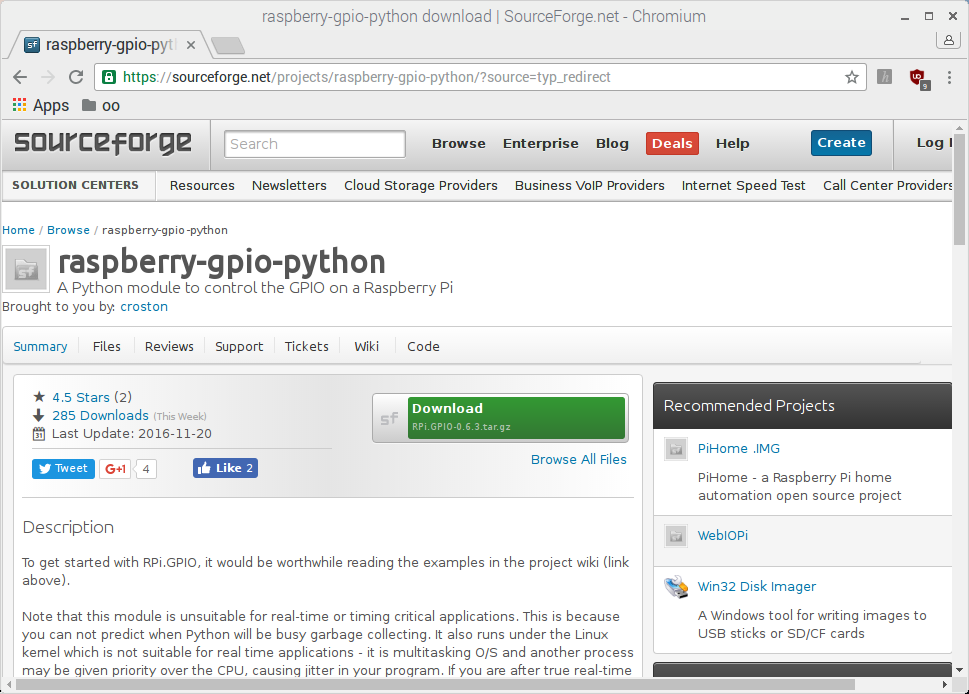Screen dimensions: 969x694
Task: Click the SourceForge logo
Action: (103, 143)
